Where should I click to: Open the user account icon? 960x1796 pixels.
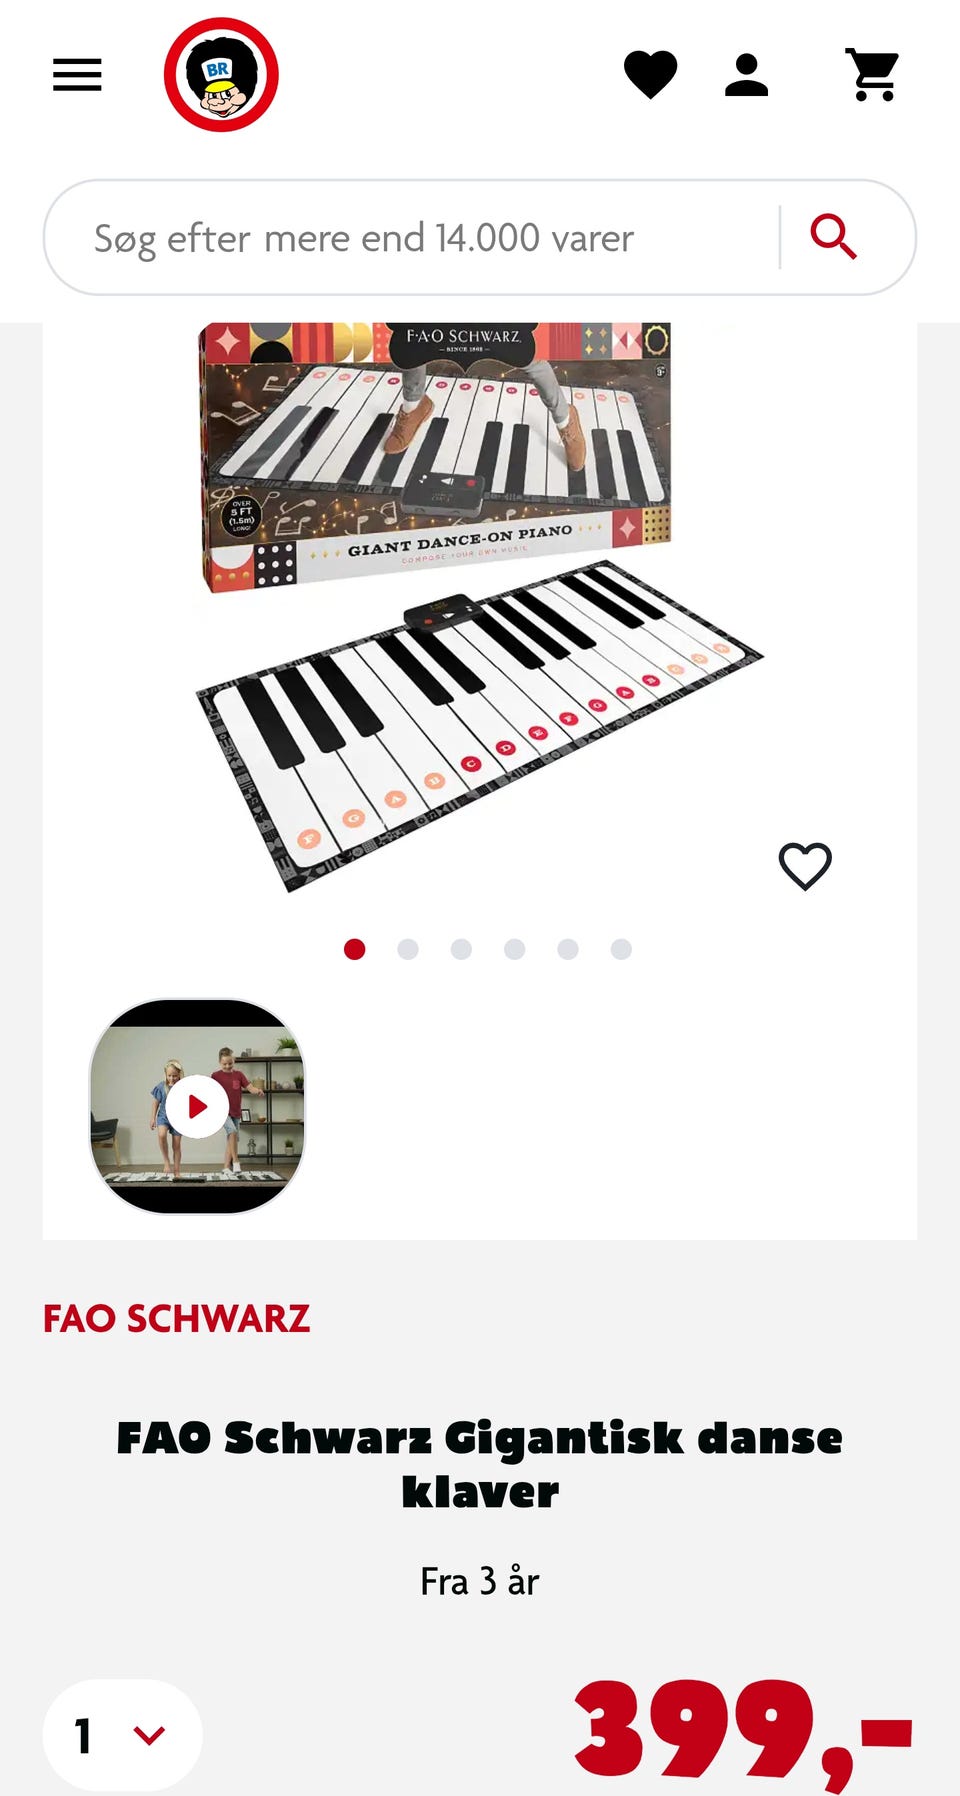point(746,75)
